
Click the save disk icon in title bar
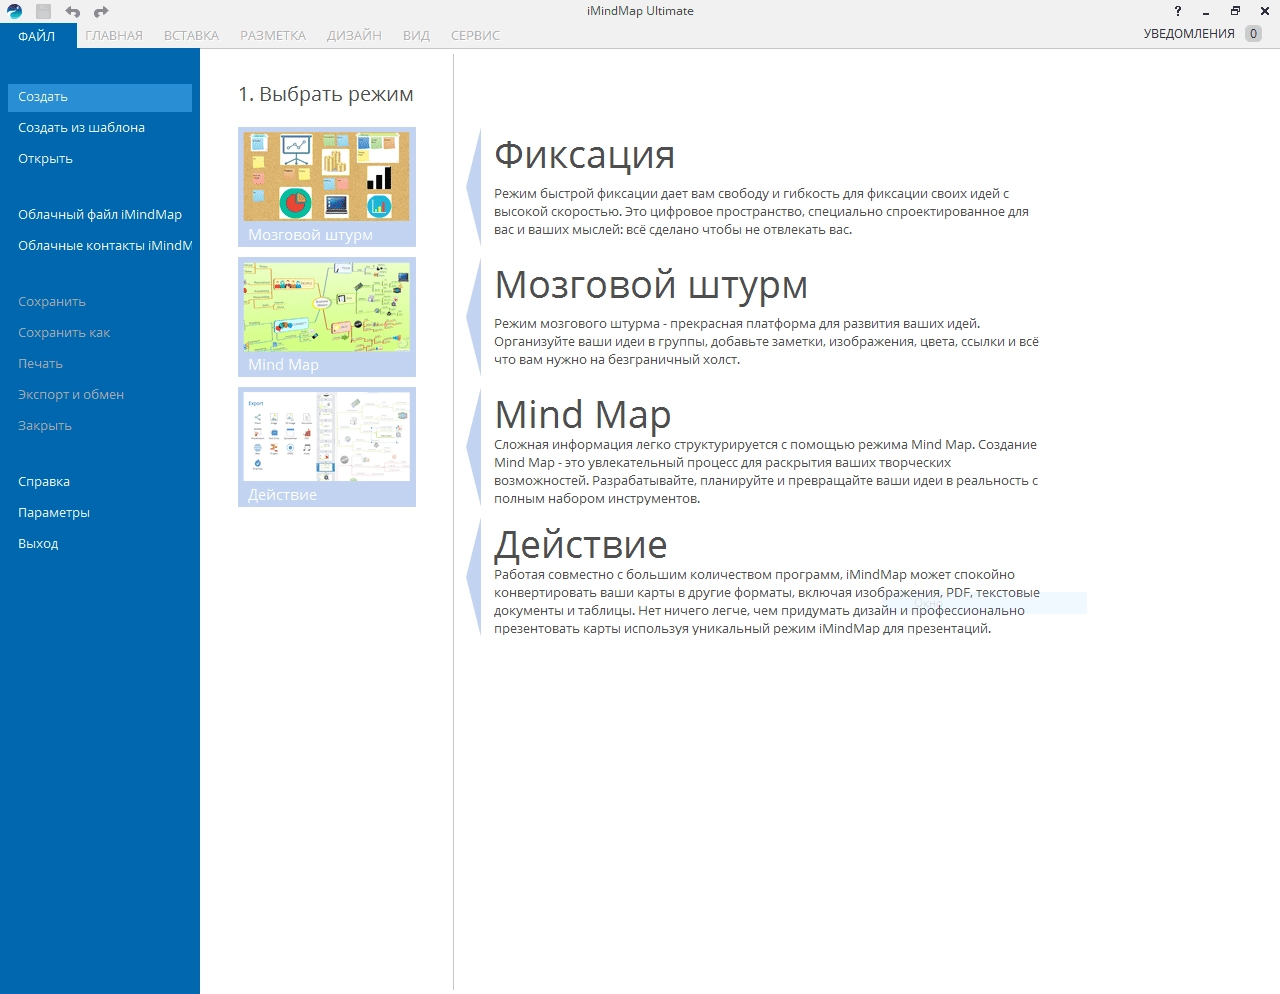click(43, 11)
